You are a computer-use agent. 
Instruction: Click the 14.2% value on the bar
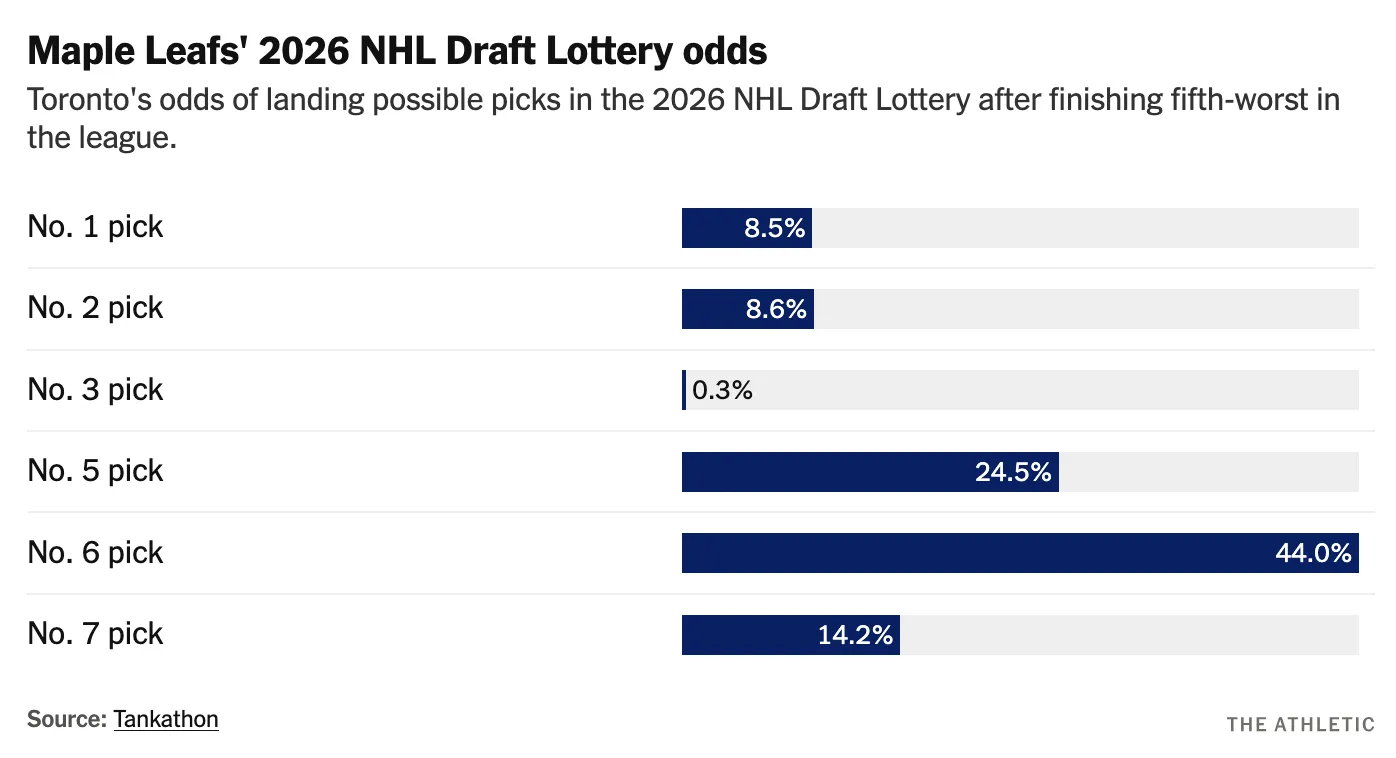tap(855, 635)
